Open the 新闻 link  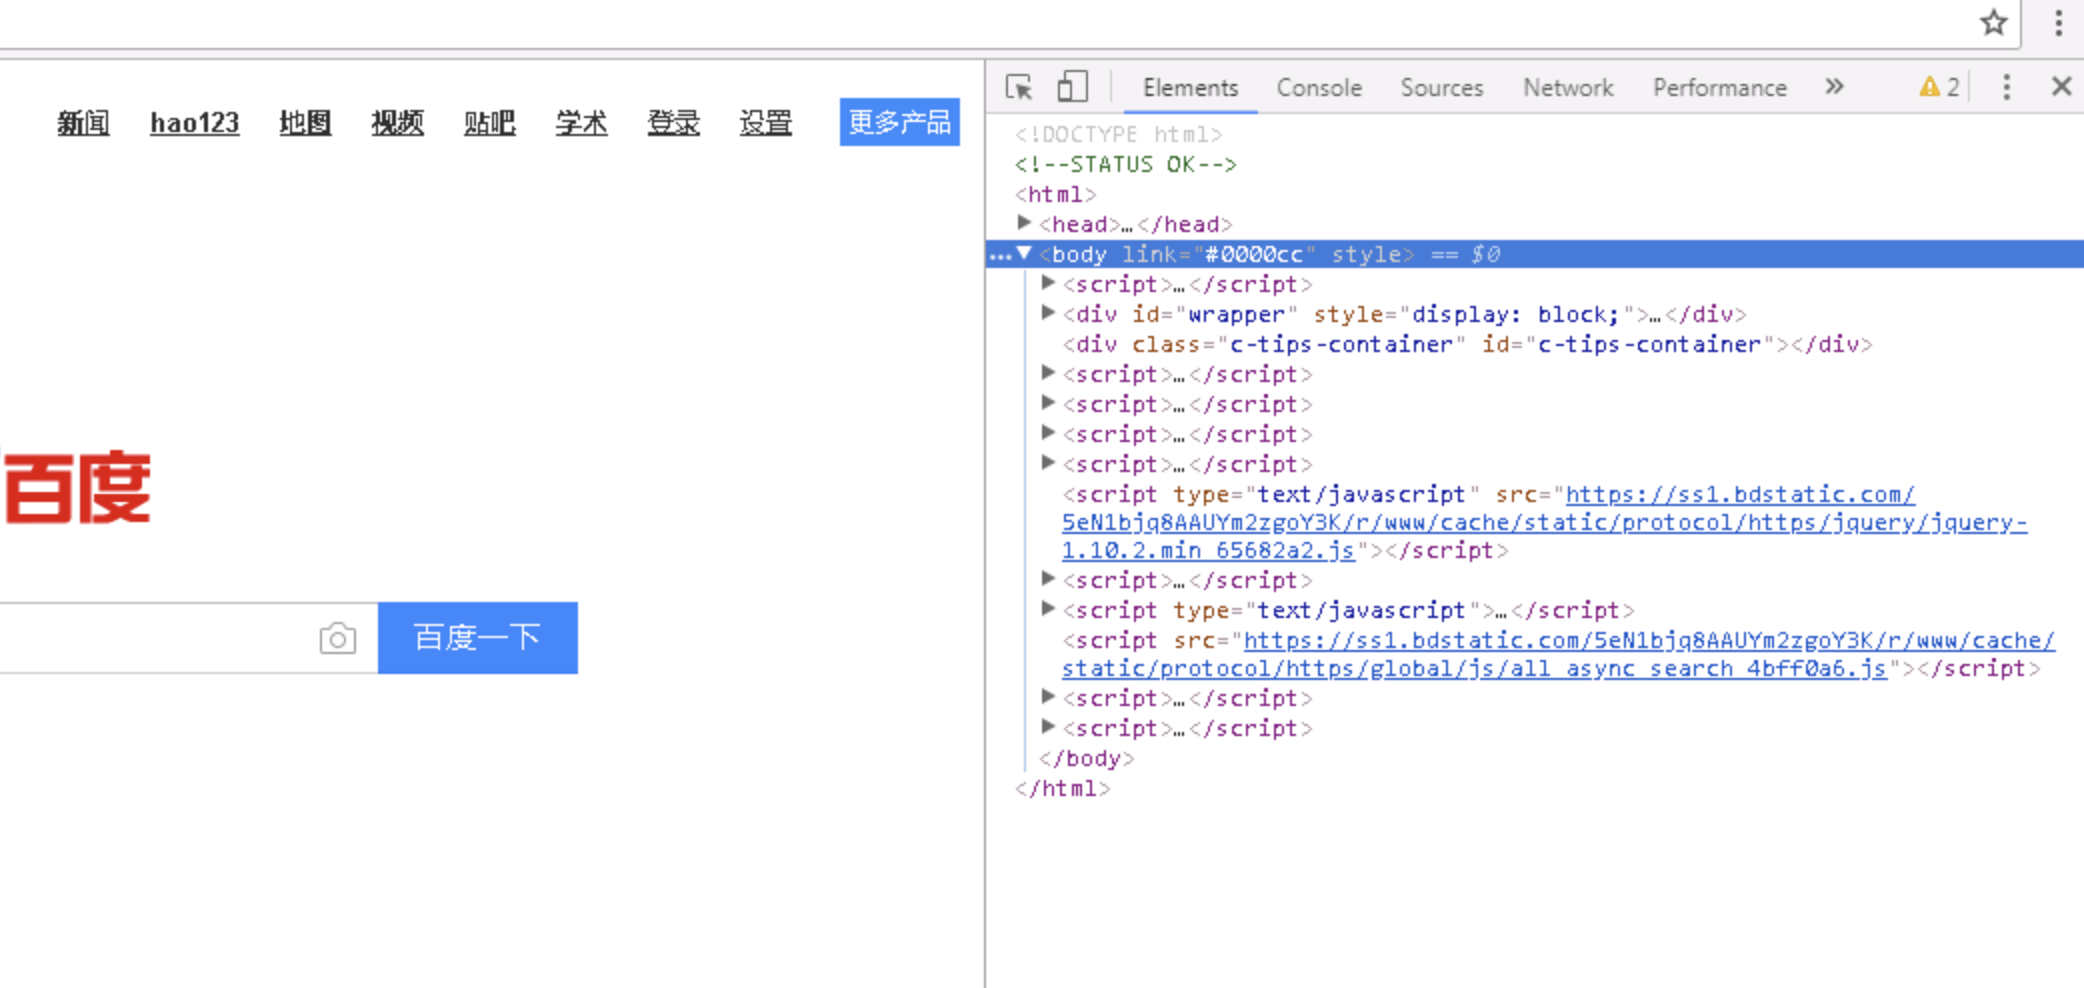[x=83, y=123]
